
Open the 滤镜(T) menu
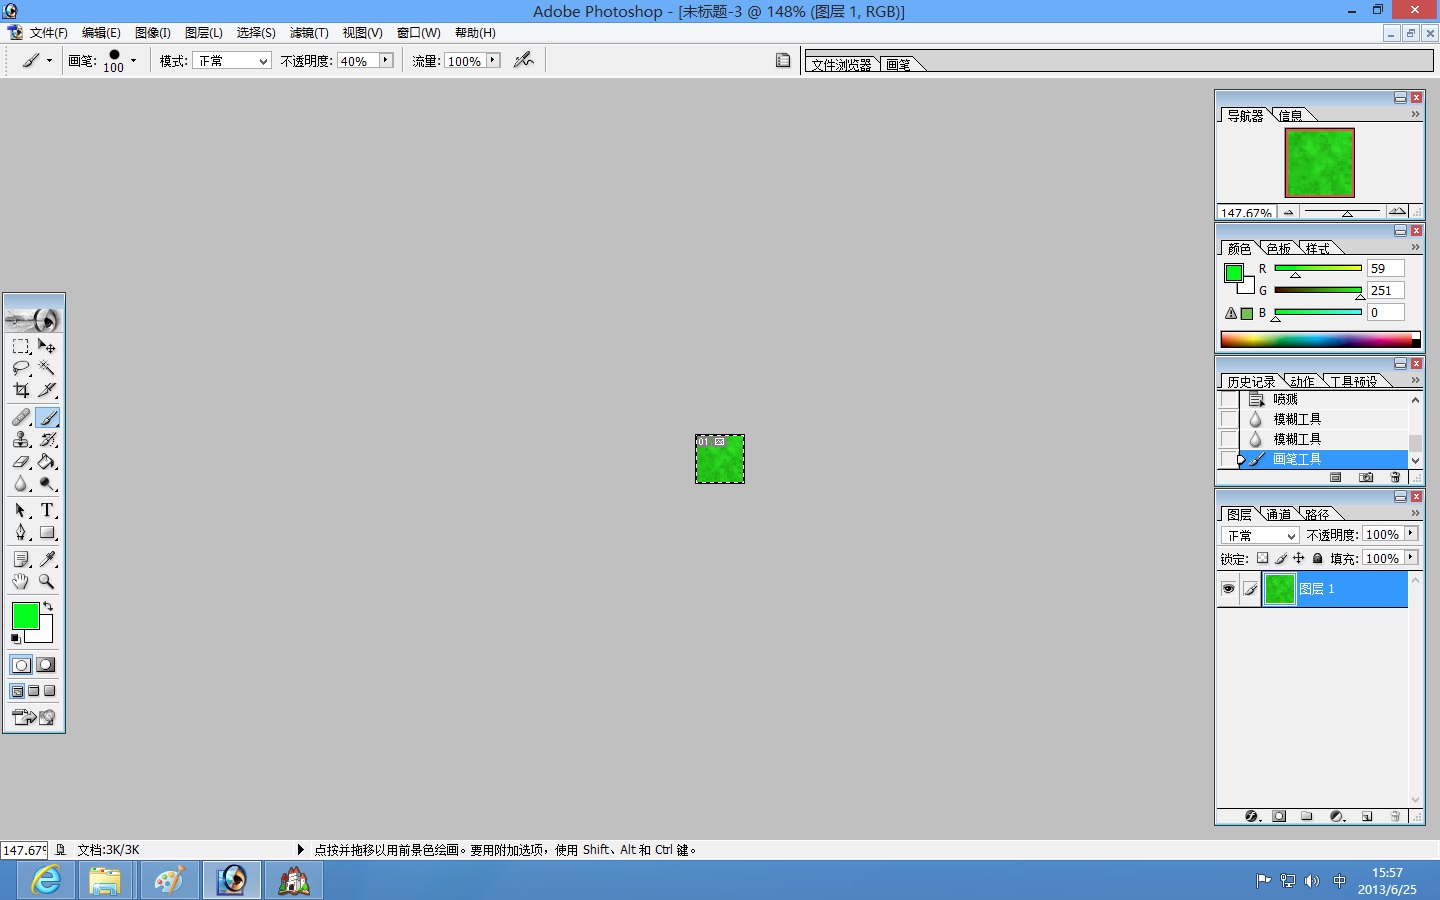coord(309,33)
